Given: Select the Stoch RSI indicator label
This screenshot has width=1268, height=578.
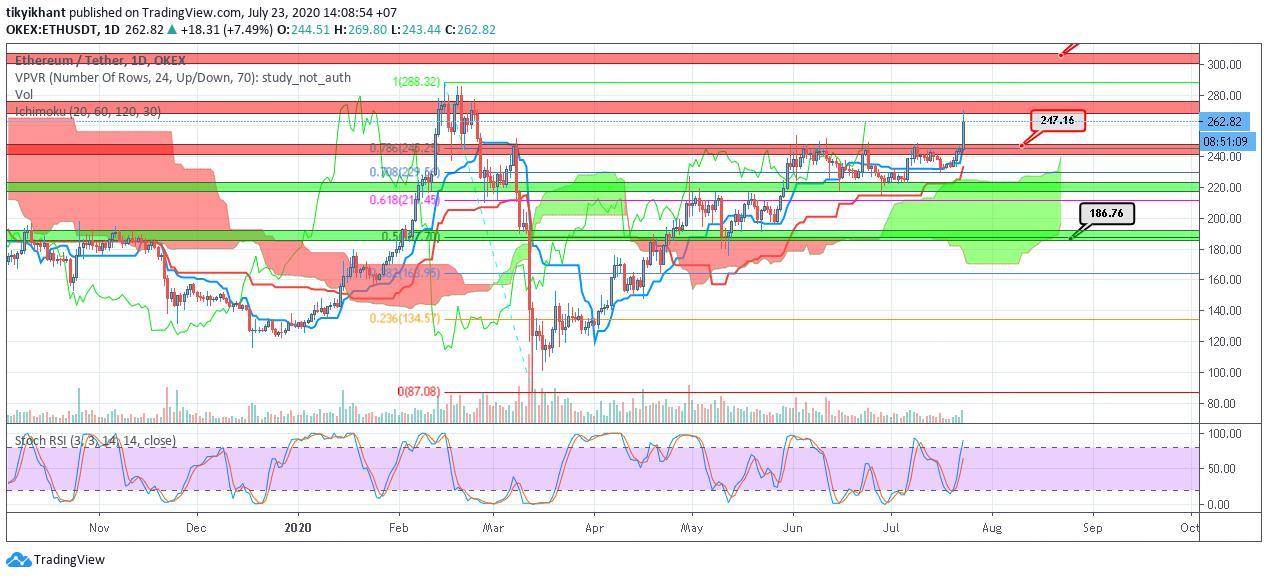Looking at the screenshot, I should pos(95,440).
